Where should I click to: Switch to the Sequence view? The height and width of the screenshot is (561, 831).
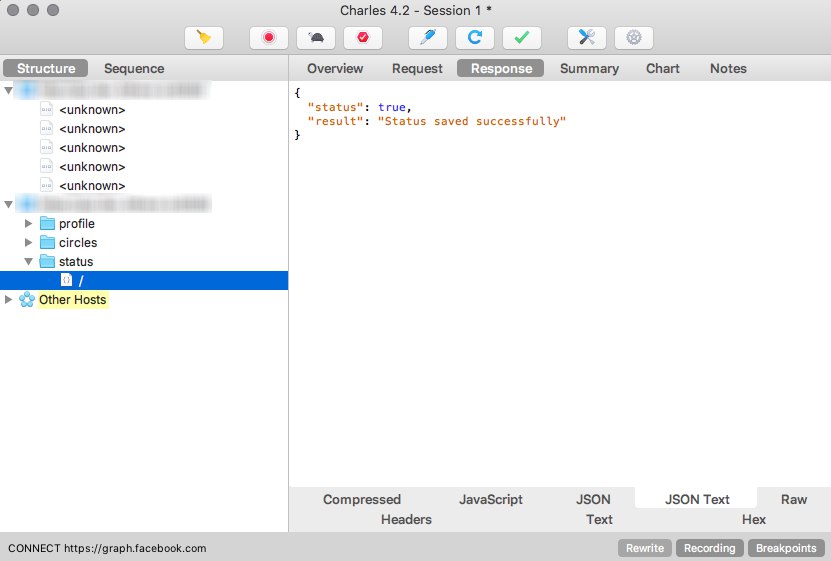pyautogui.click(x=134, y=68)
